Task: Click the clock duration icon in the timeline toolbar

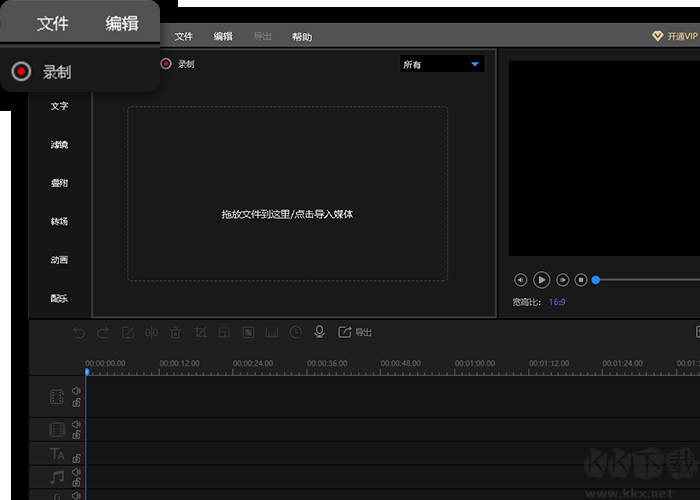Action: coord(296,332)
